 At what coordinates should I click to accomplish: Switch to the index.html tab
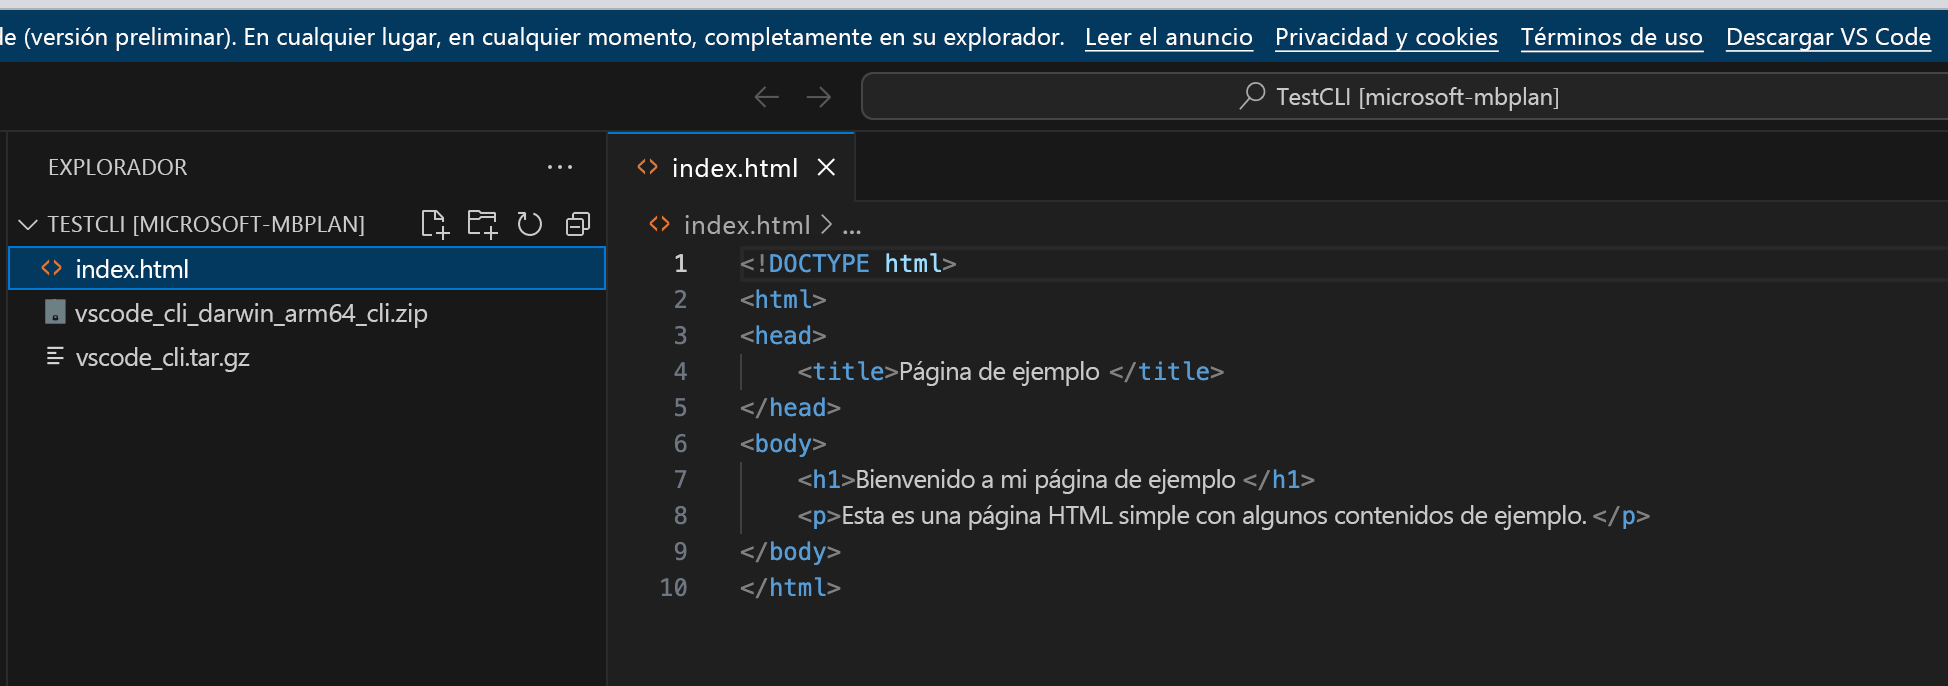[x=732, y=167]
